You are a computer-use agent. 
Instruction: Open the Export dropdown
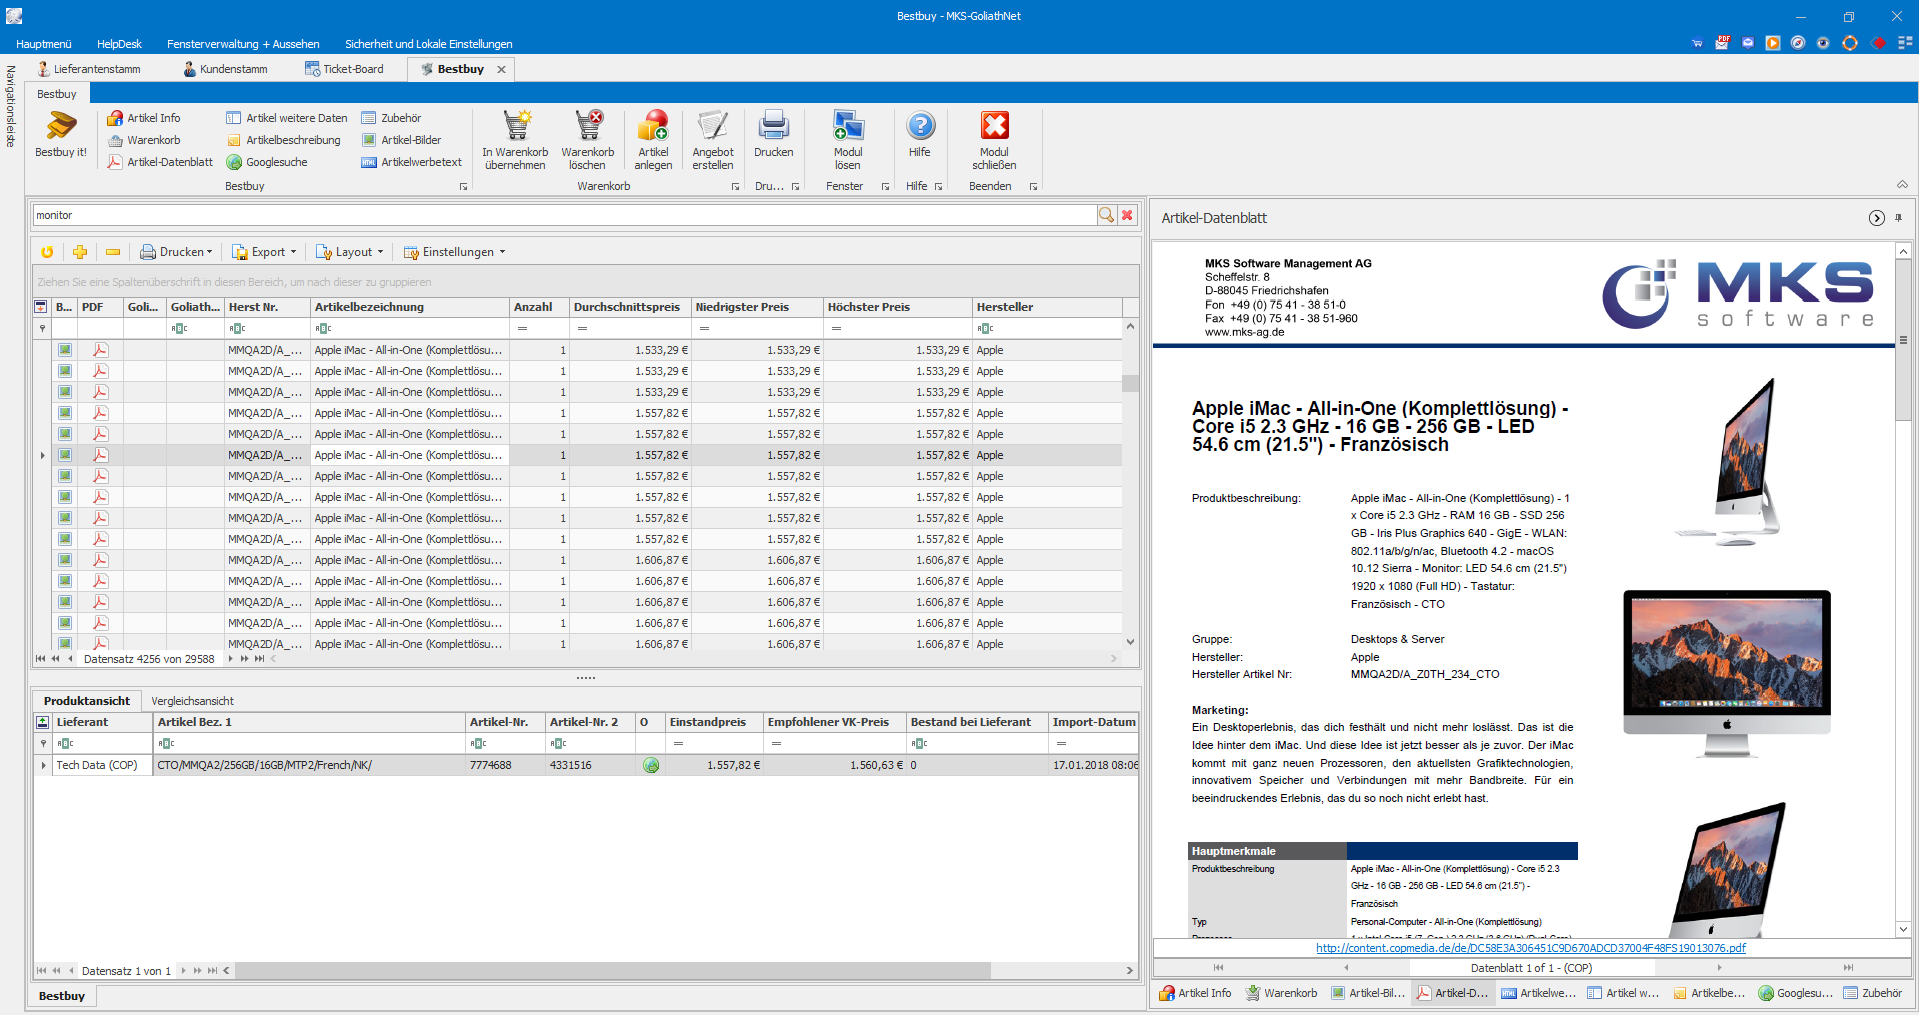[x=264, y=252]
